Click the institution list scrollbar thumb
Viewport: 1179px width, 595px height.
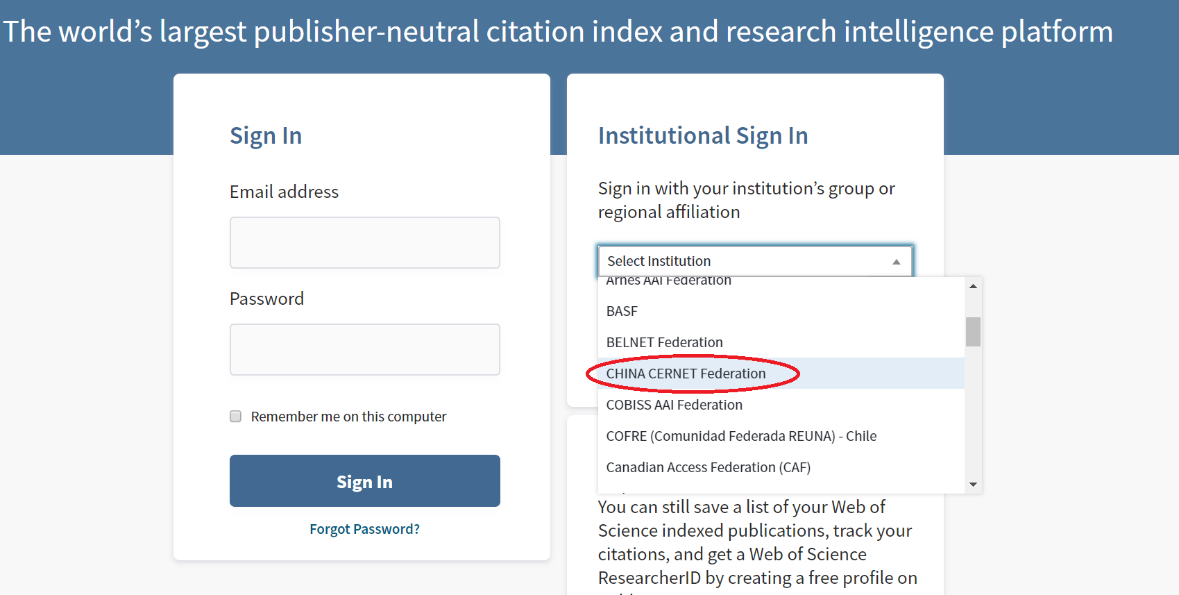tap(973, 331)
